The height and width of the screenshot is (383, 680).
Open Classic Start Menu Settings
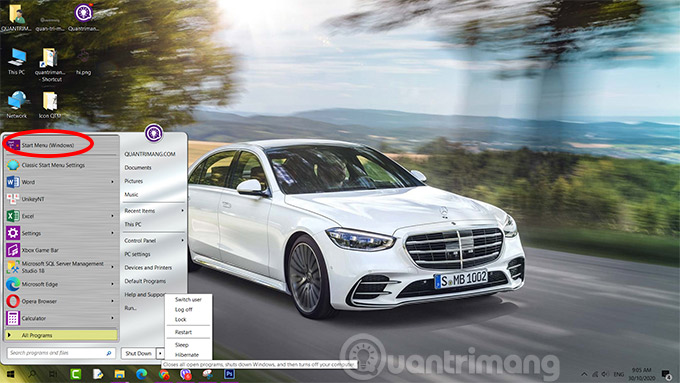pyautogui.click(x=62, y=165)
